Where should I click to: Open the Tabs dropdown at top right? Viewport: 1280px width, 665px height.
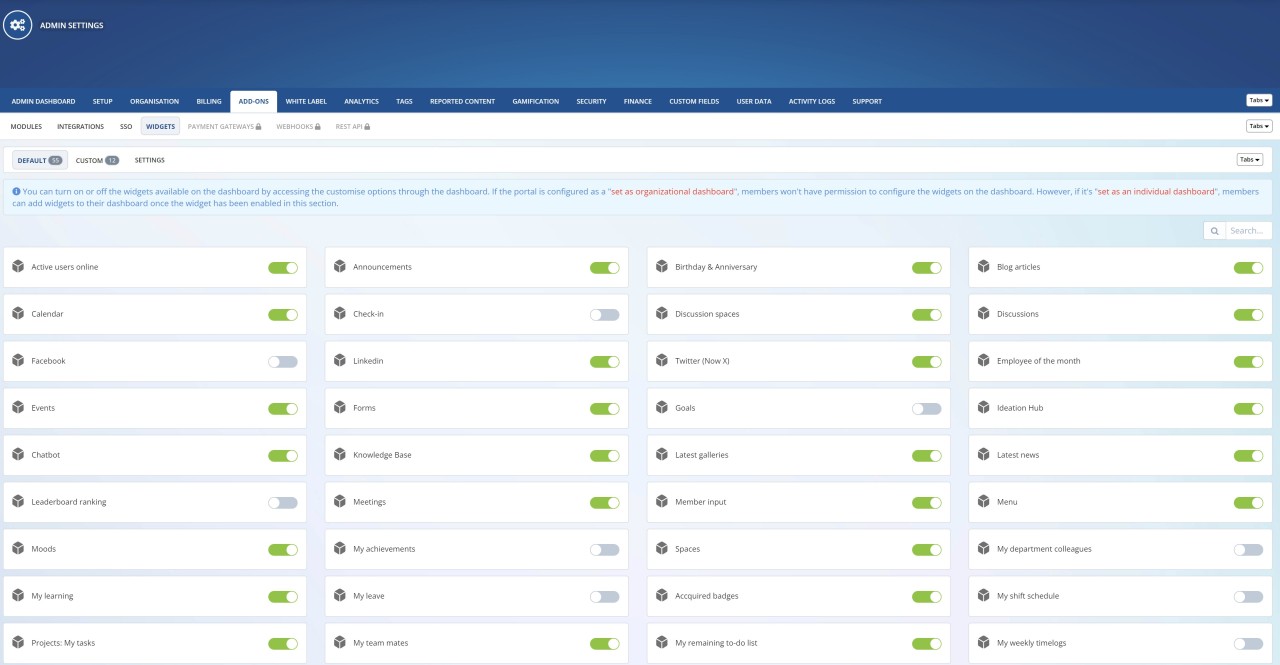[x=1259, y=100]
